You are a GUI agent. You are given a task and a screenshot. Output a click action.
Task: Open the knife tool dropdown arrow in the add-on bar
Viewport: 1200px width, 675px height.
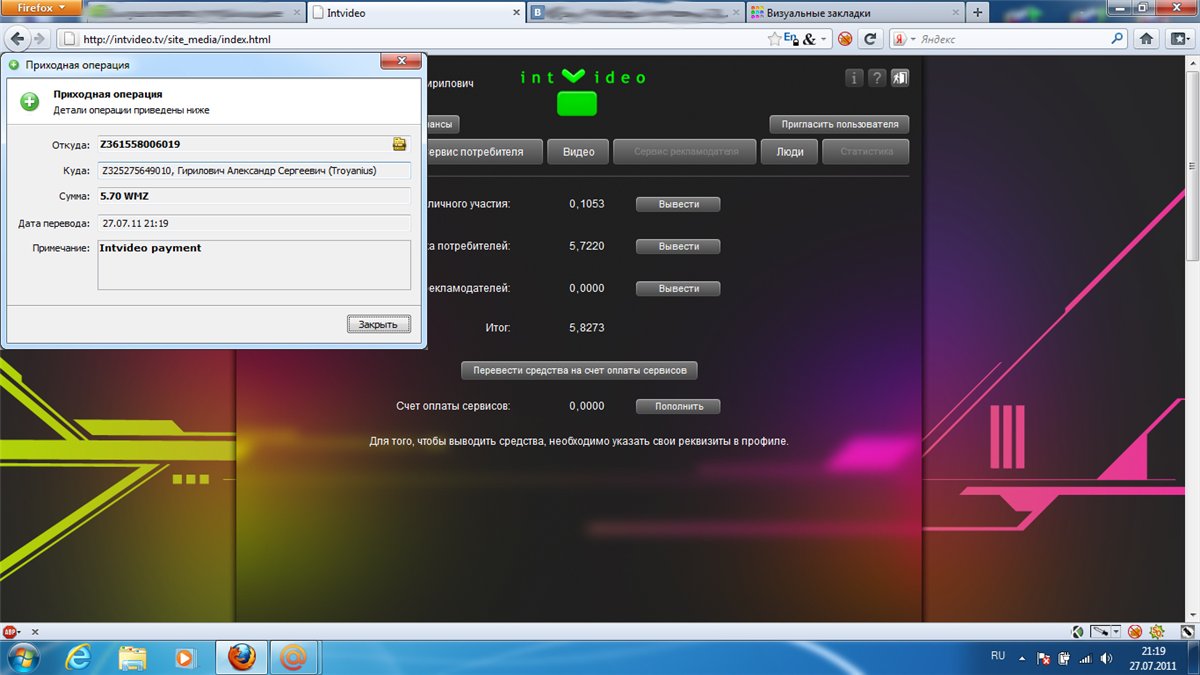[1117, 632]
